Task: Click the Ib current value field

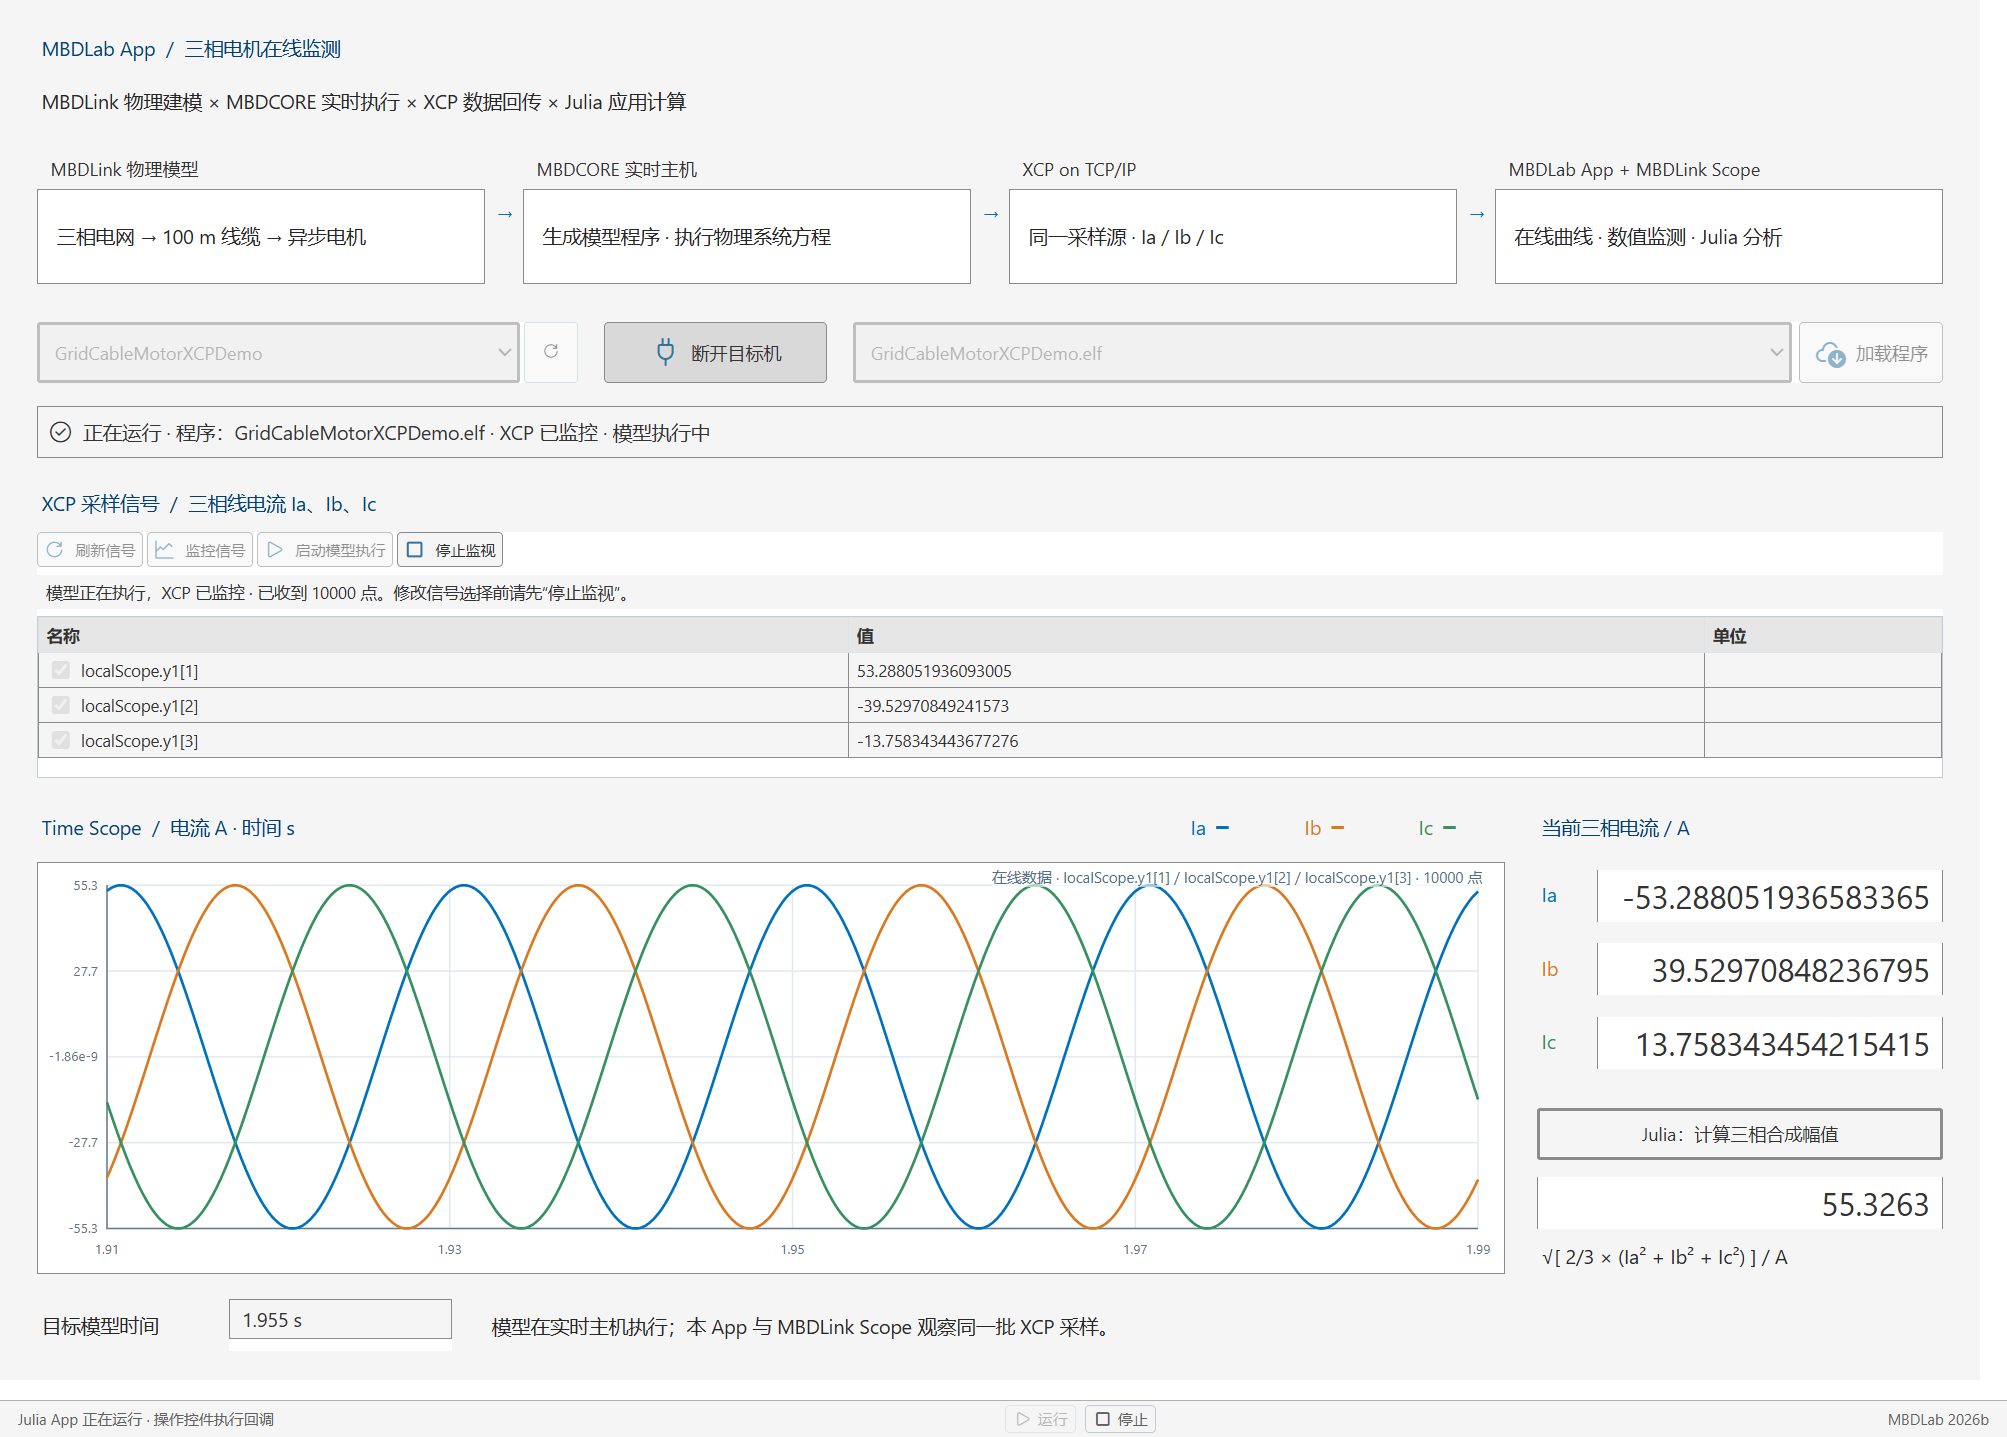Action: [1769, 969]
